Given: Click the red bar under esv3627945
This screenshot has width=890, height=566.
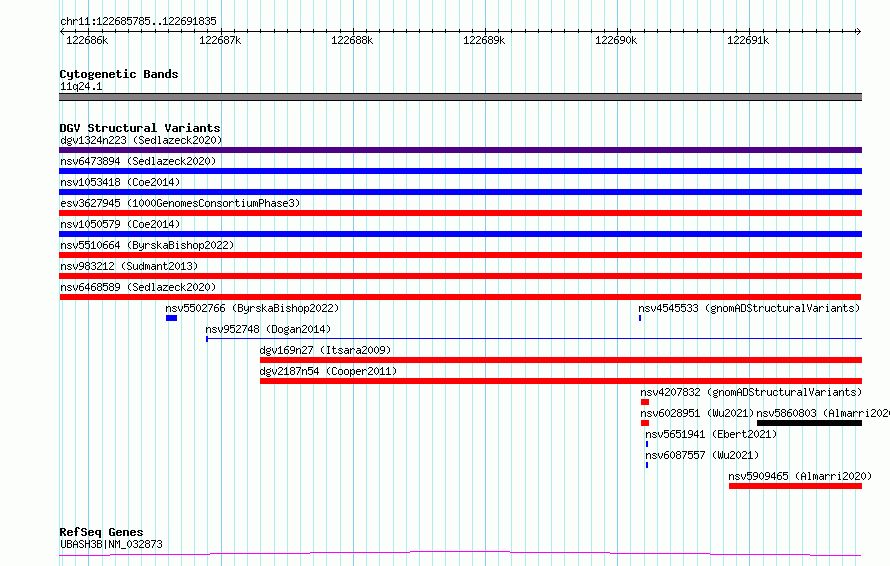Looking at the screenshot, I should coord(460,213).
